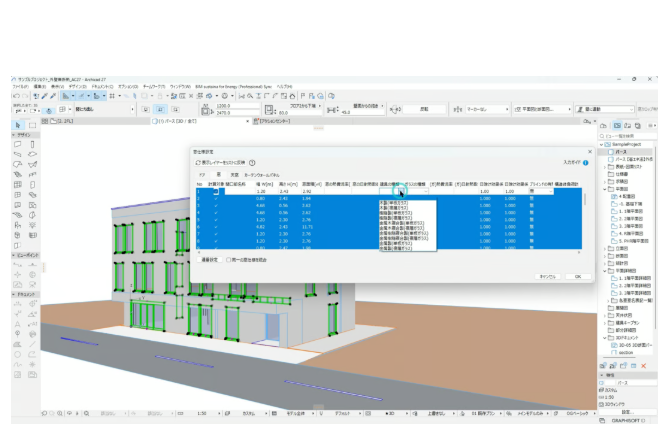This screenshot has height=439, width=668.
Task: Click the 幅 W[m] cell in row 1
Action: [x=260, y=190]
